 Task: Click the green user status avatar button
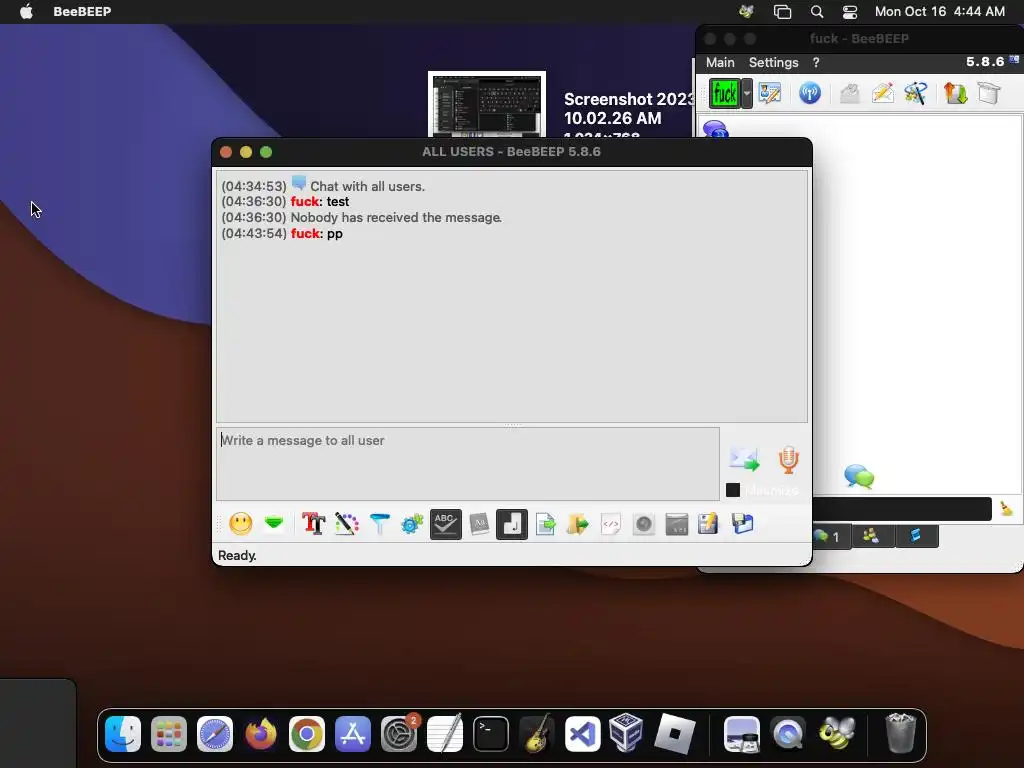point(725,93)
